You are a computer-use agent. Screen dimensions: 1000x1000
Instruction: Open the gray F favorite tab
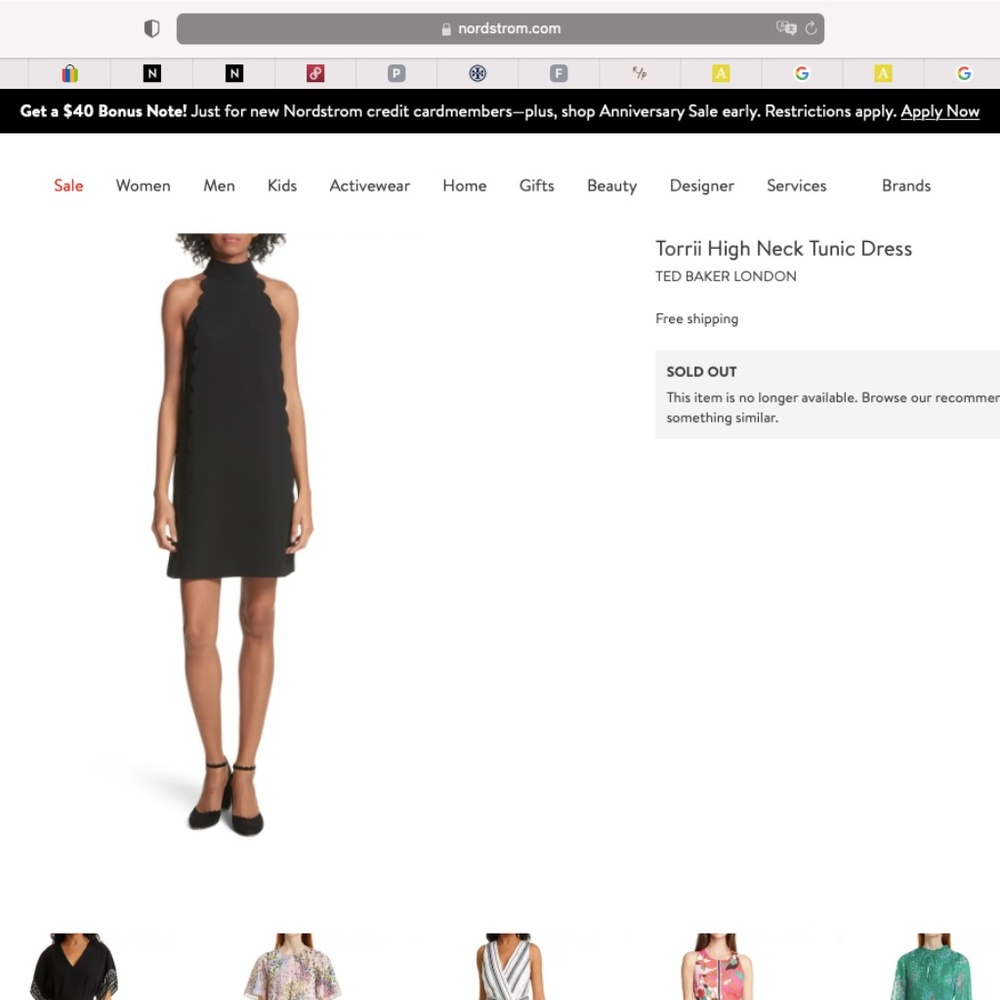point(559,73)
